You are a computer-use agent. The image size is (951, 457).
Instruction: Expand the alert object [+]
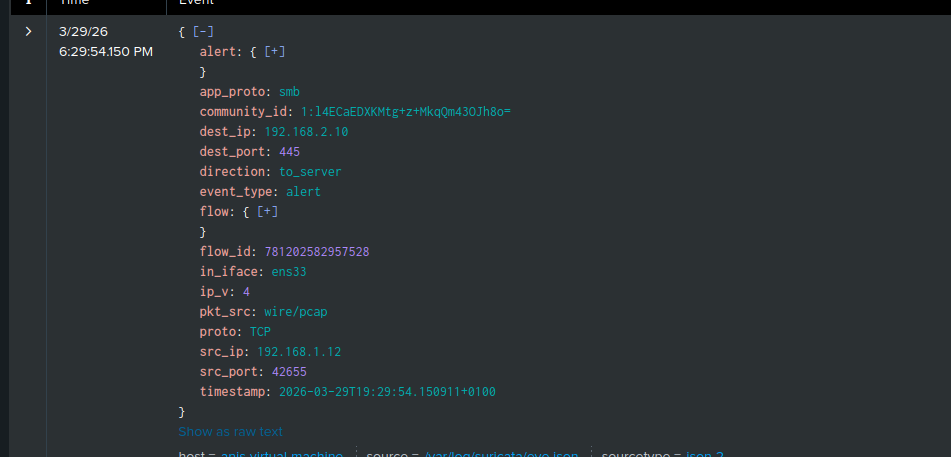pos(275,52)
